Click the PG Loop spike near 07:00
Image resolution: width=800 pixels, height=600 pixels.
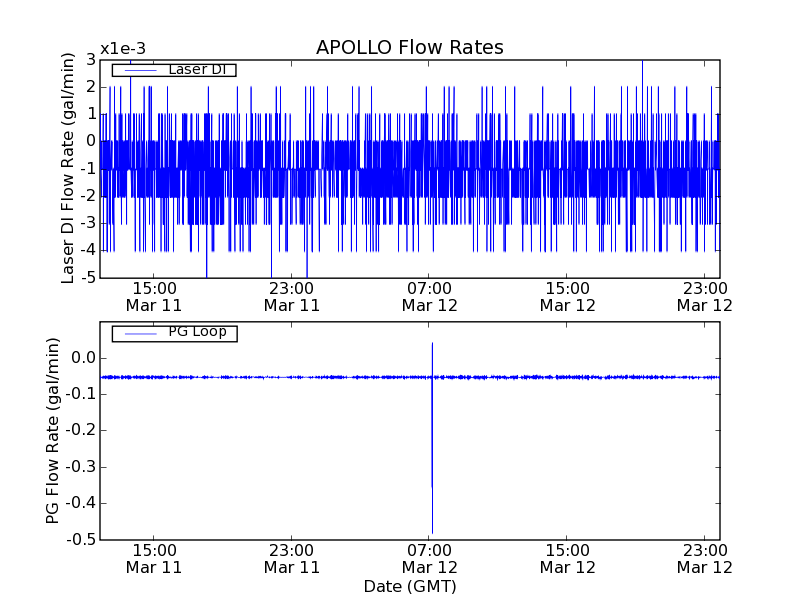(x=432, y=438)
